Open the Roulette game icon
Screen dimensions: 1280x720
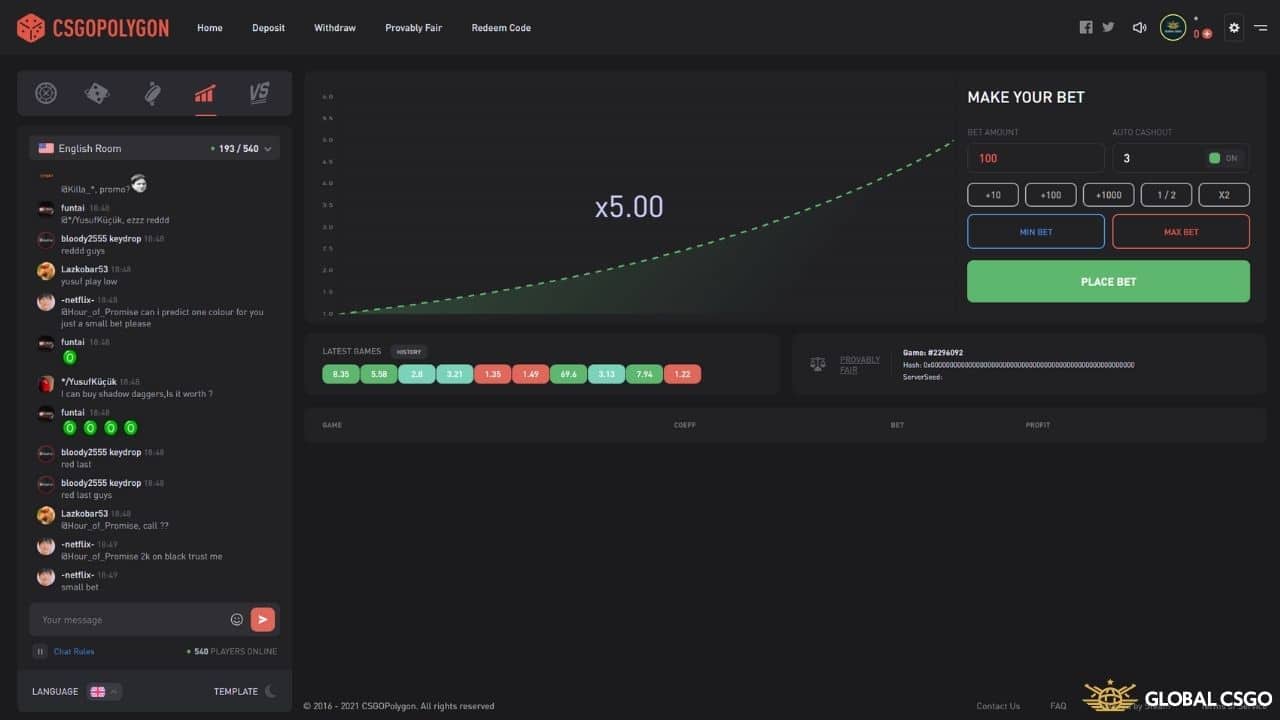pyautogui.click(x=46, y=93)
